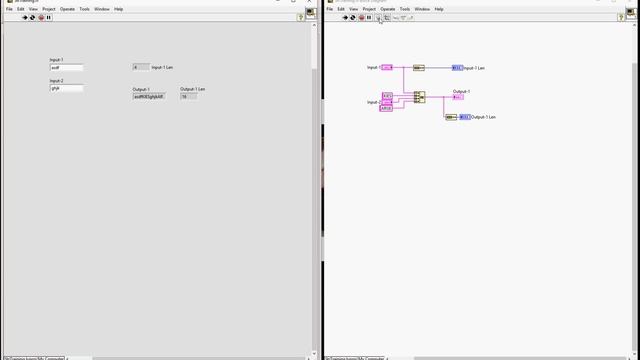Open Window menu in front panel
This screenshot has width=640, height=360.
(x=102, y=9)
